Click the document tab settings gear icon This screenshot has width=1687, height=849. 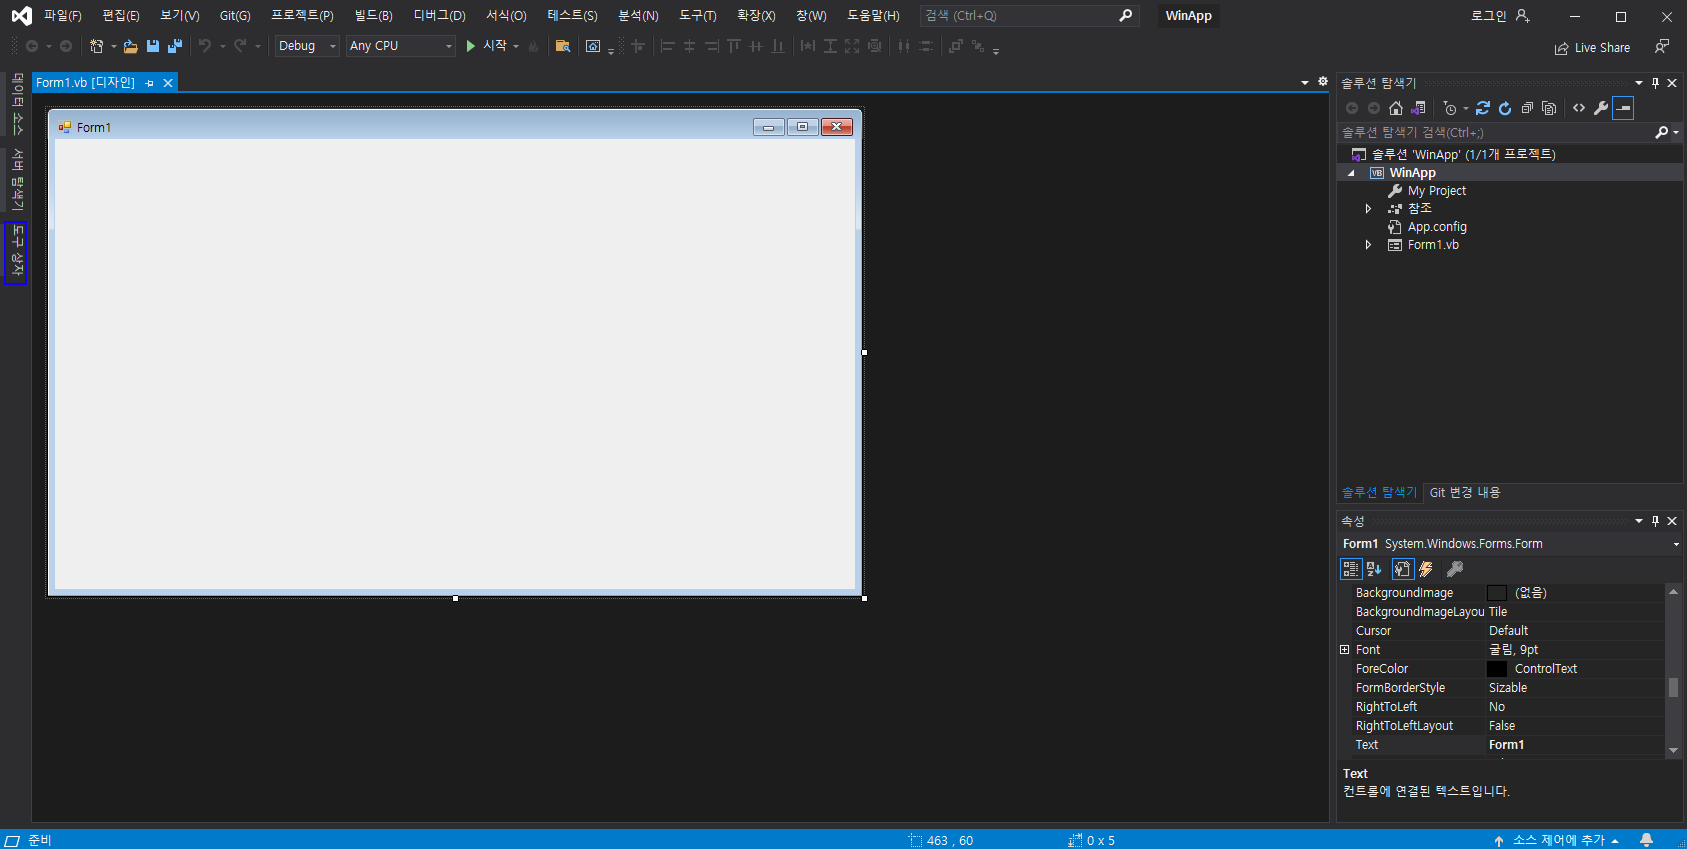pyautogui.click(x=1323, y=82)
